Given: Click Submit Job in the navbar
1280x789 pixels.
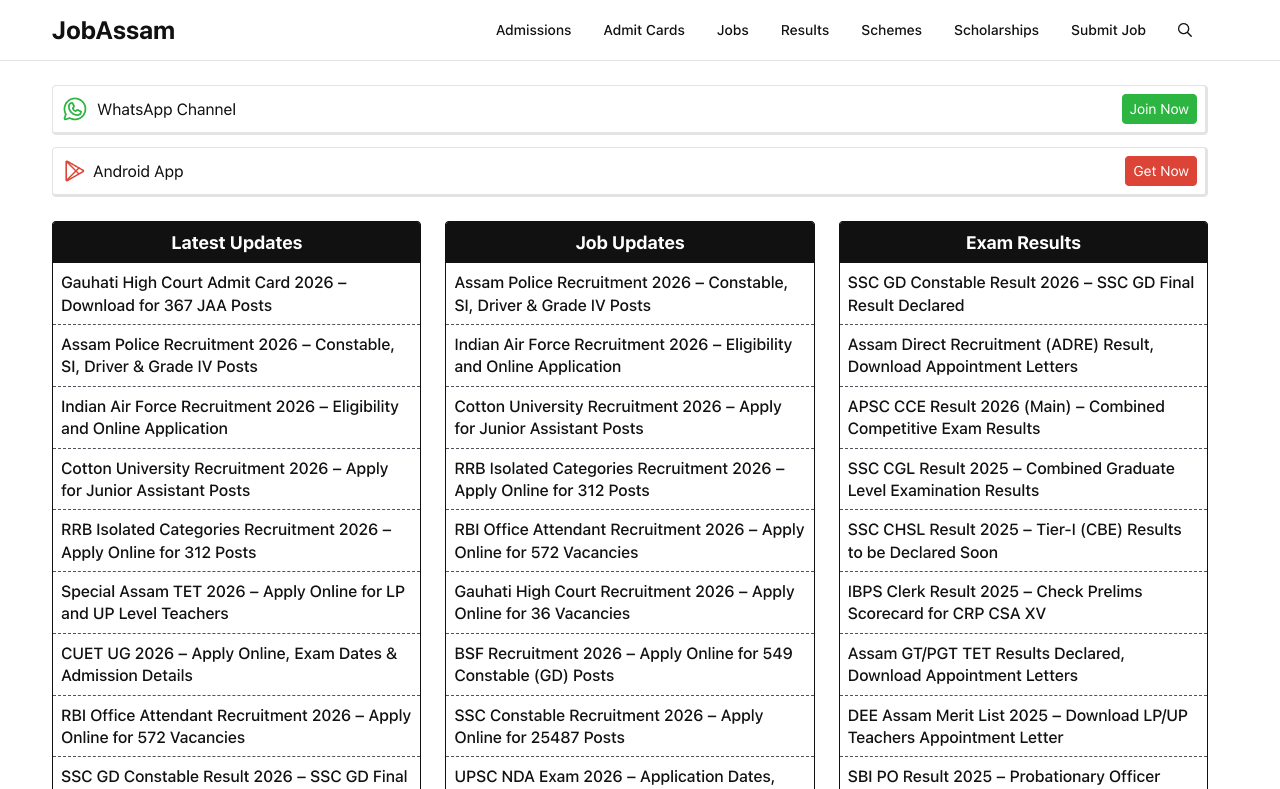Looking at the screenshot, I should pyautogui.click(x=1108, y=30).
